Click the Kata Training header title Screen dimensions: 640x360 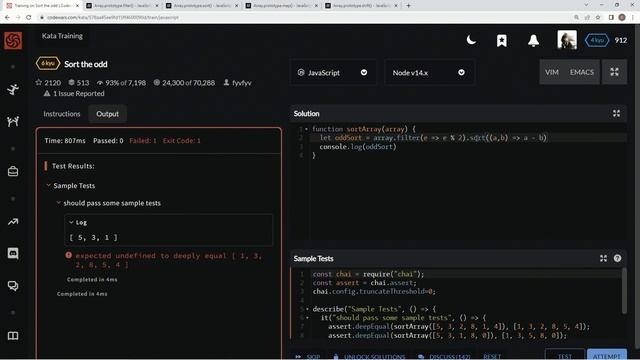point(62,36)
